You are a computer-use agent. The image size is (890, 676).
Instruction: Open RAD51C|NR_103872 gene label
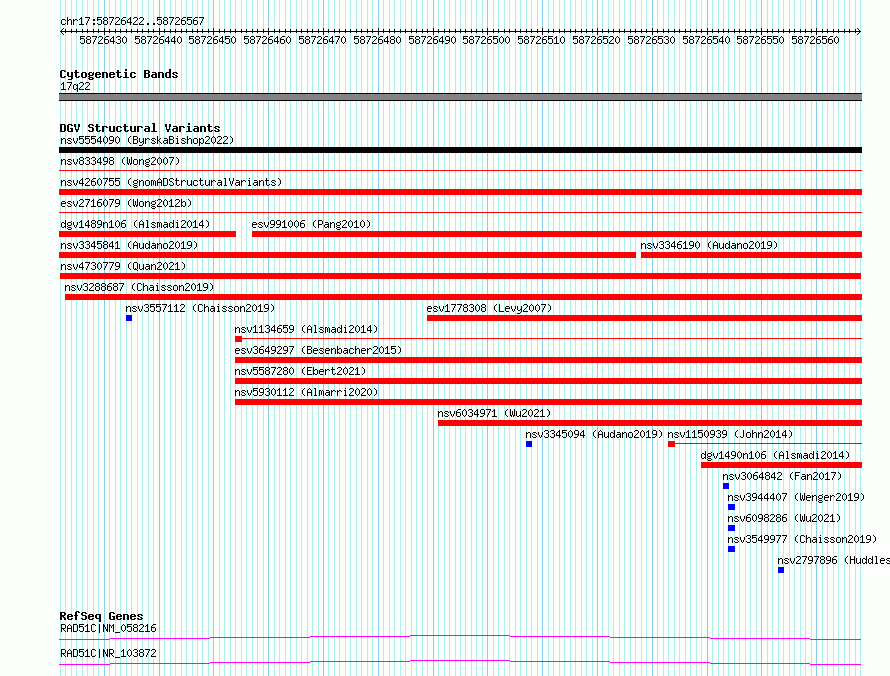point(108,653)
